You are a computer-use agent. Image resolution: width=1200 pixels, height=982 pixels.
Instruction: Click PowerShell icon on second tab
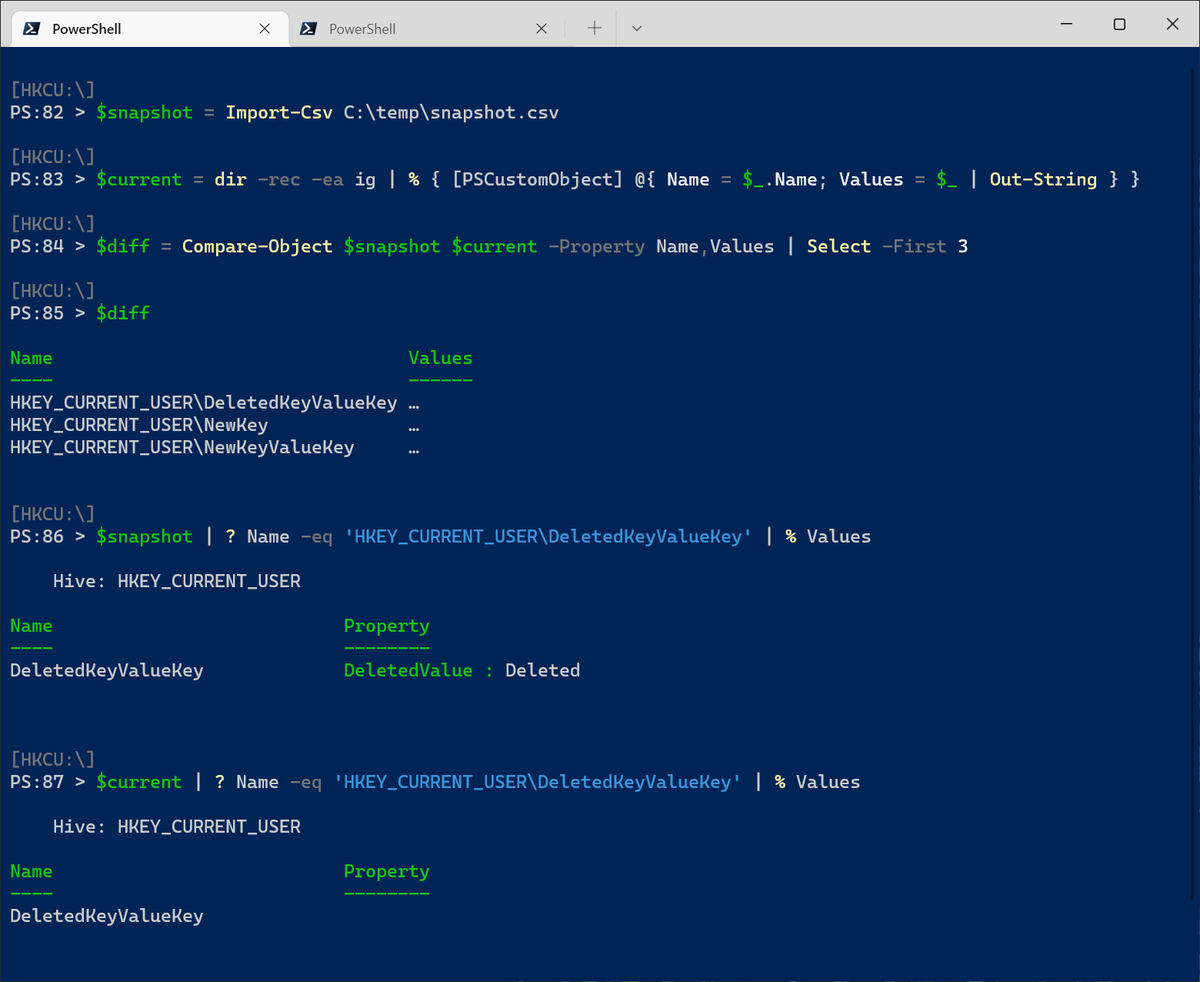tap(309, 28)
